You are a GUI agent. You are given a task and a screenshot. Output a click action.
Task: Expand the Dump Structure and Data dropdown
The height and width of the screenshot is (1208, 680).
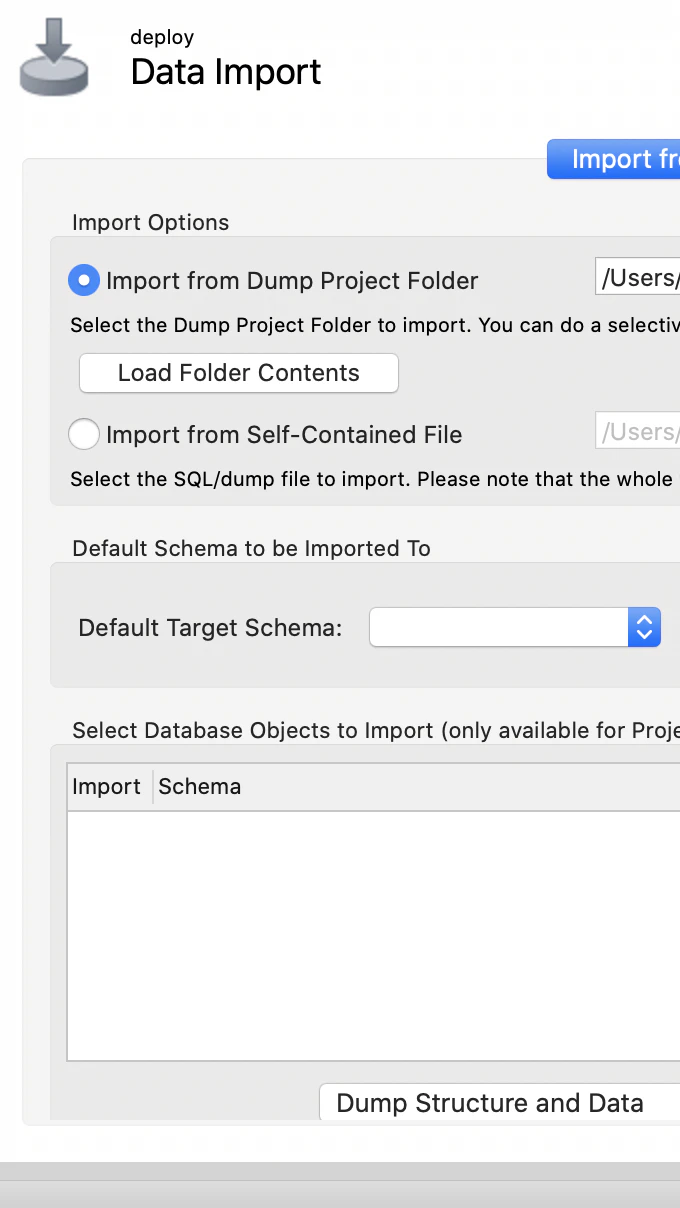tap(499, 1103)
